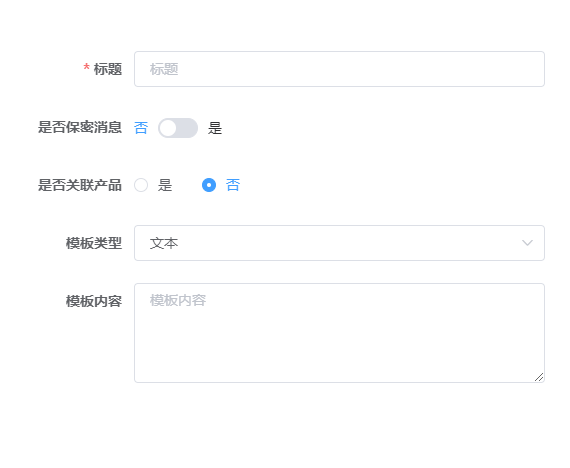Click the resize grip at the textarea corner

(539, 377)
